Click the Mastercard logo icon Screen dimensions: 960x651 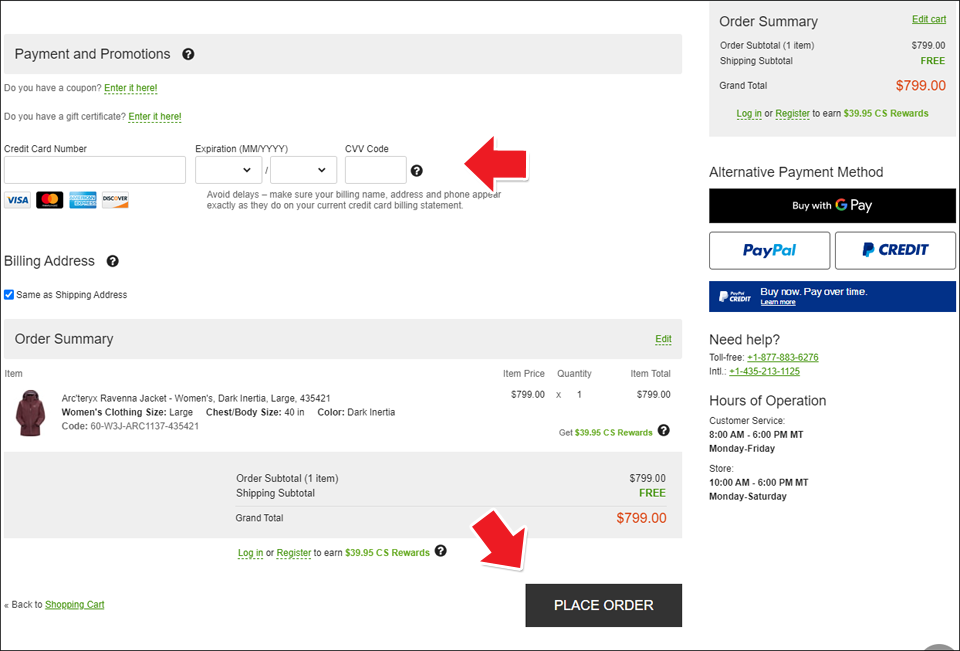click(x=50, y=200)
